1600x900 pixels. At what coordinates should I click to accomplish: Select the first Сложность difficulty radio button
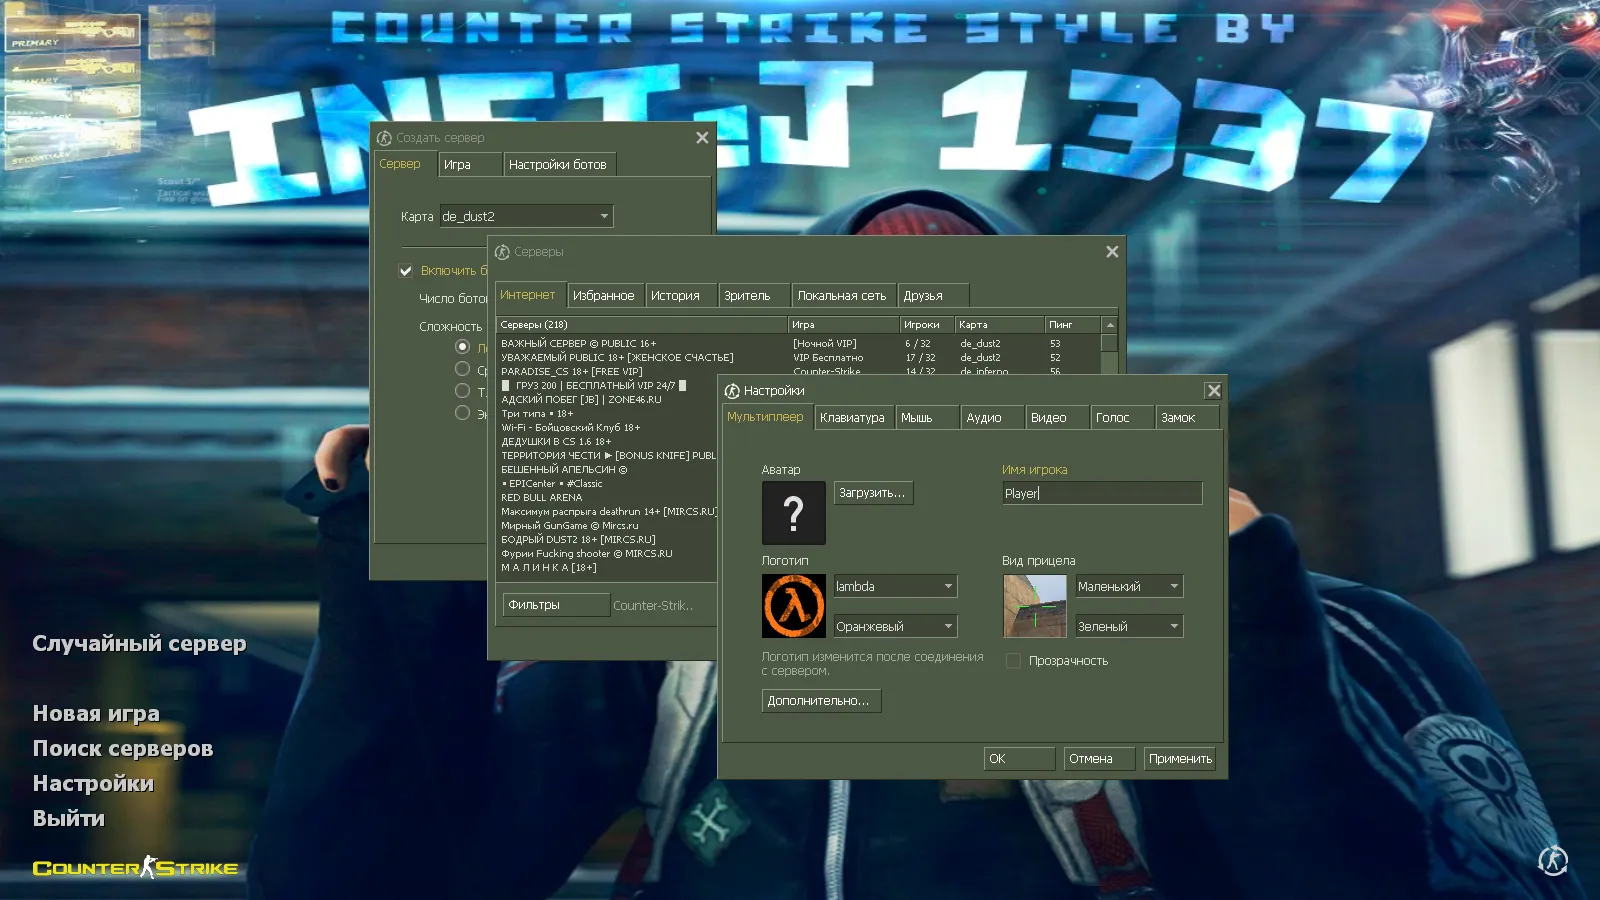point(462,346)
